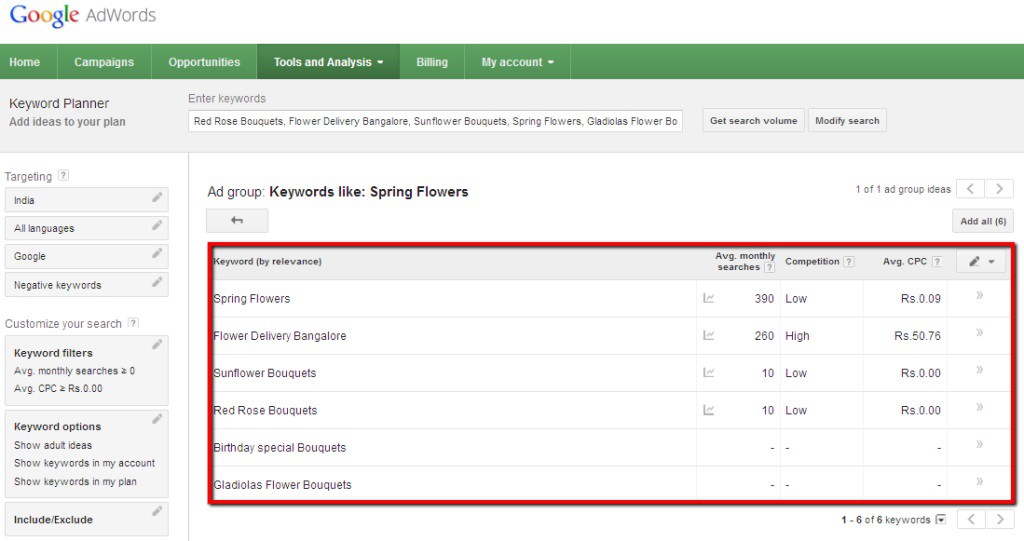Click help icon next to Competition header
Image resolution: width=1024 pixels, height=541 pixels.
coord(848,261)
